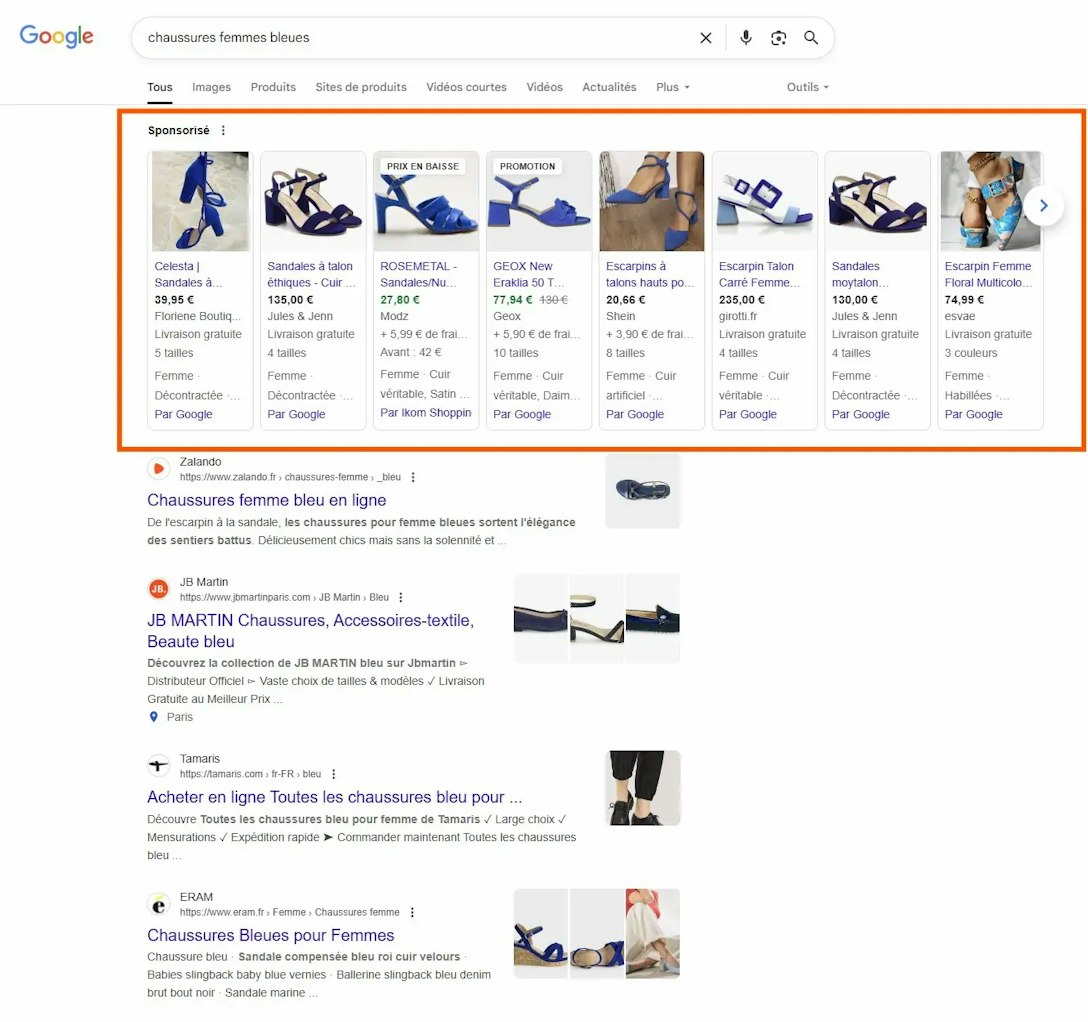Click Par Google under the girotti.fr product
This screenshot has height=1022, width=1088.
(748, 414)
